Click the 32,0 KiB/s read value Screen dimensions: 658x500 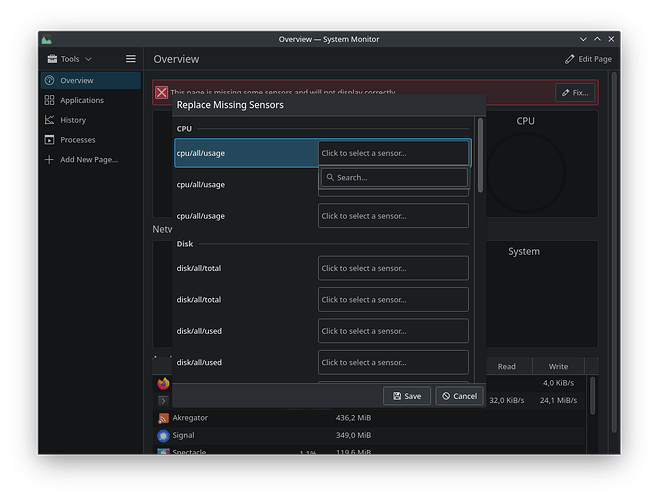507,401
